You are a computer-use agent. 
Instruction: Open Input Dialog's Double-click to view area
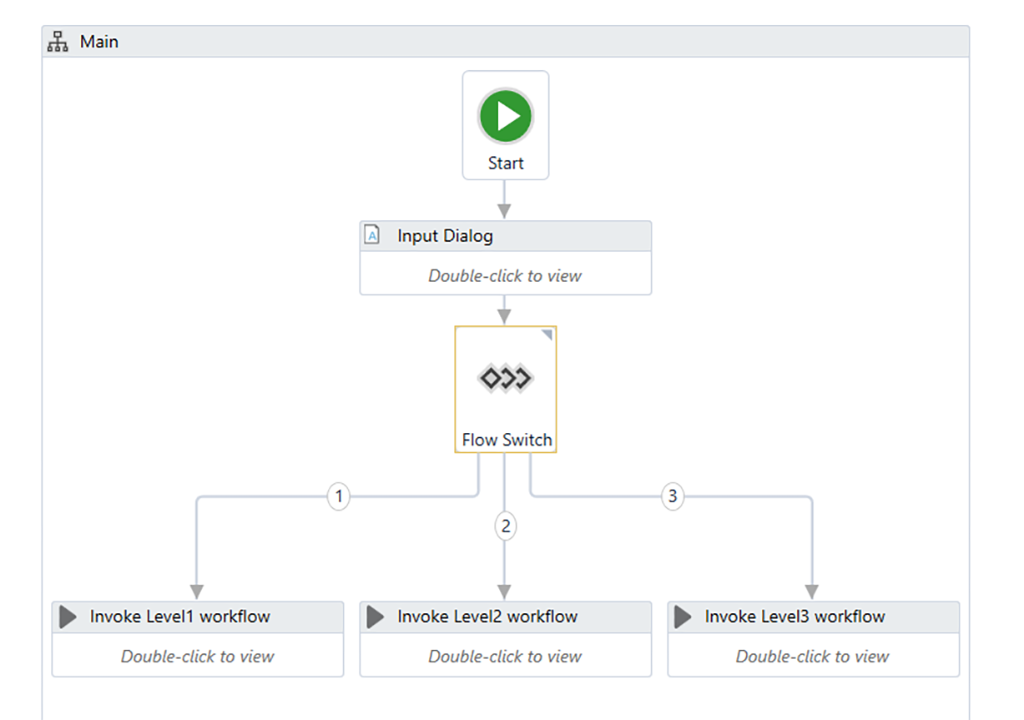505,276
